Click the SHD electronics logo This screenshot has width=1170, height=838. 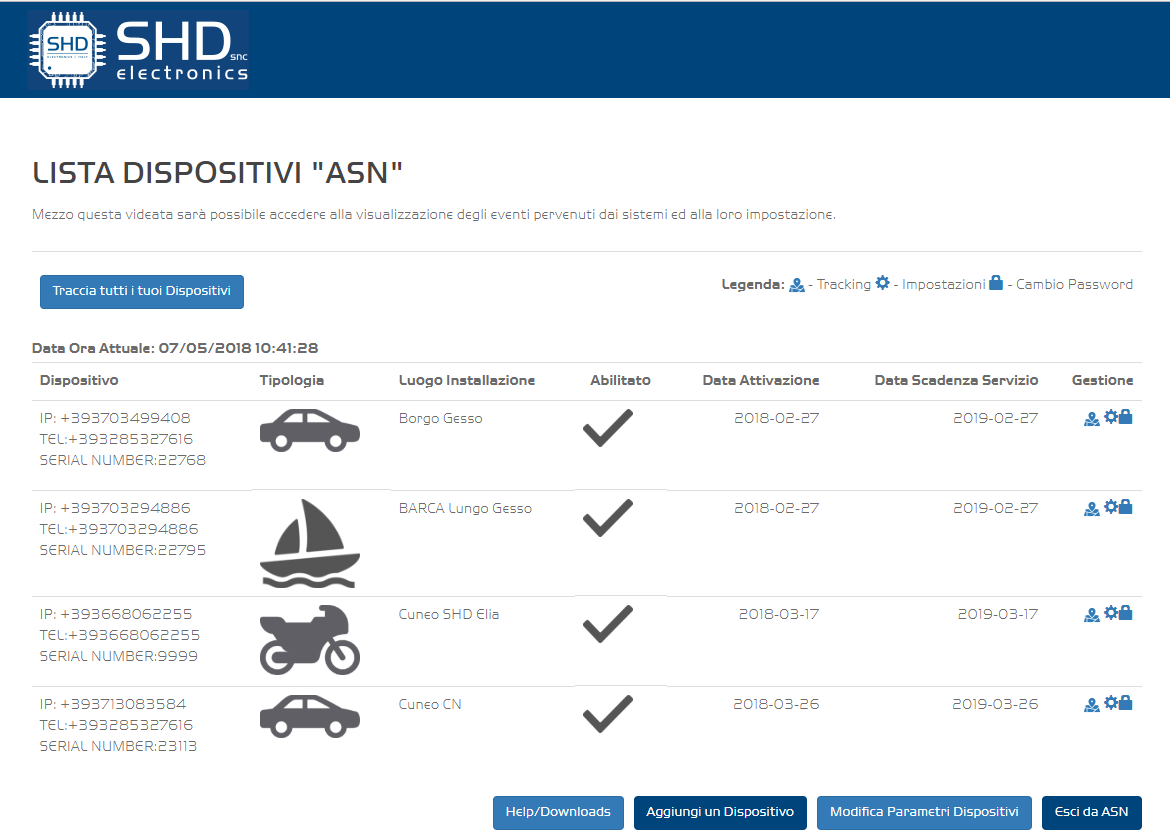(139, 50)
